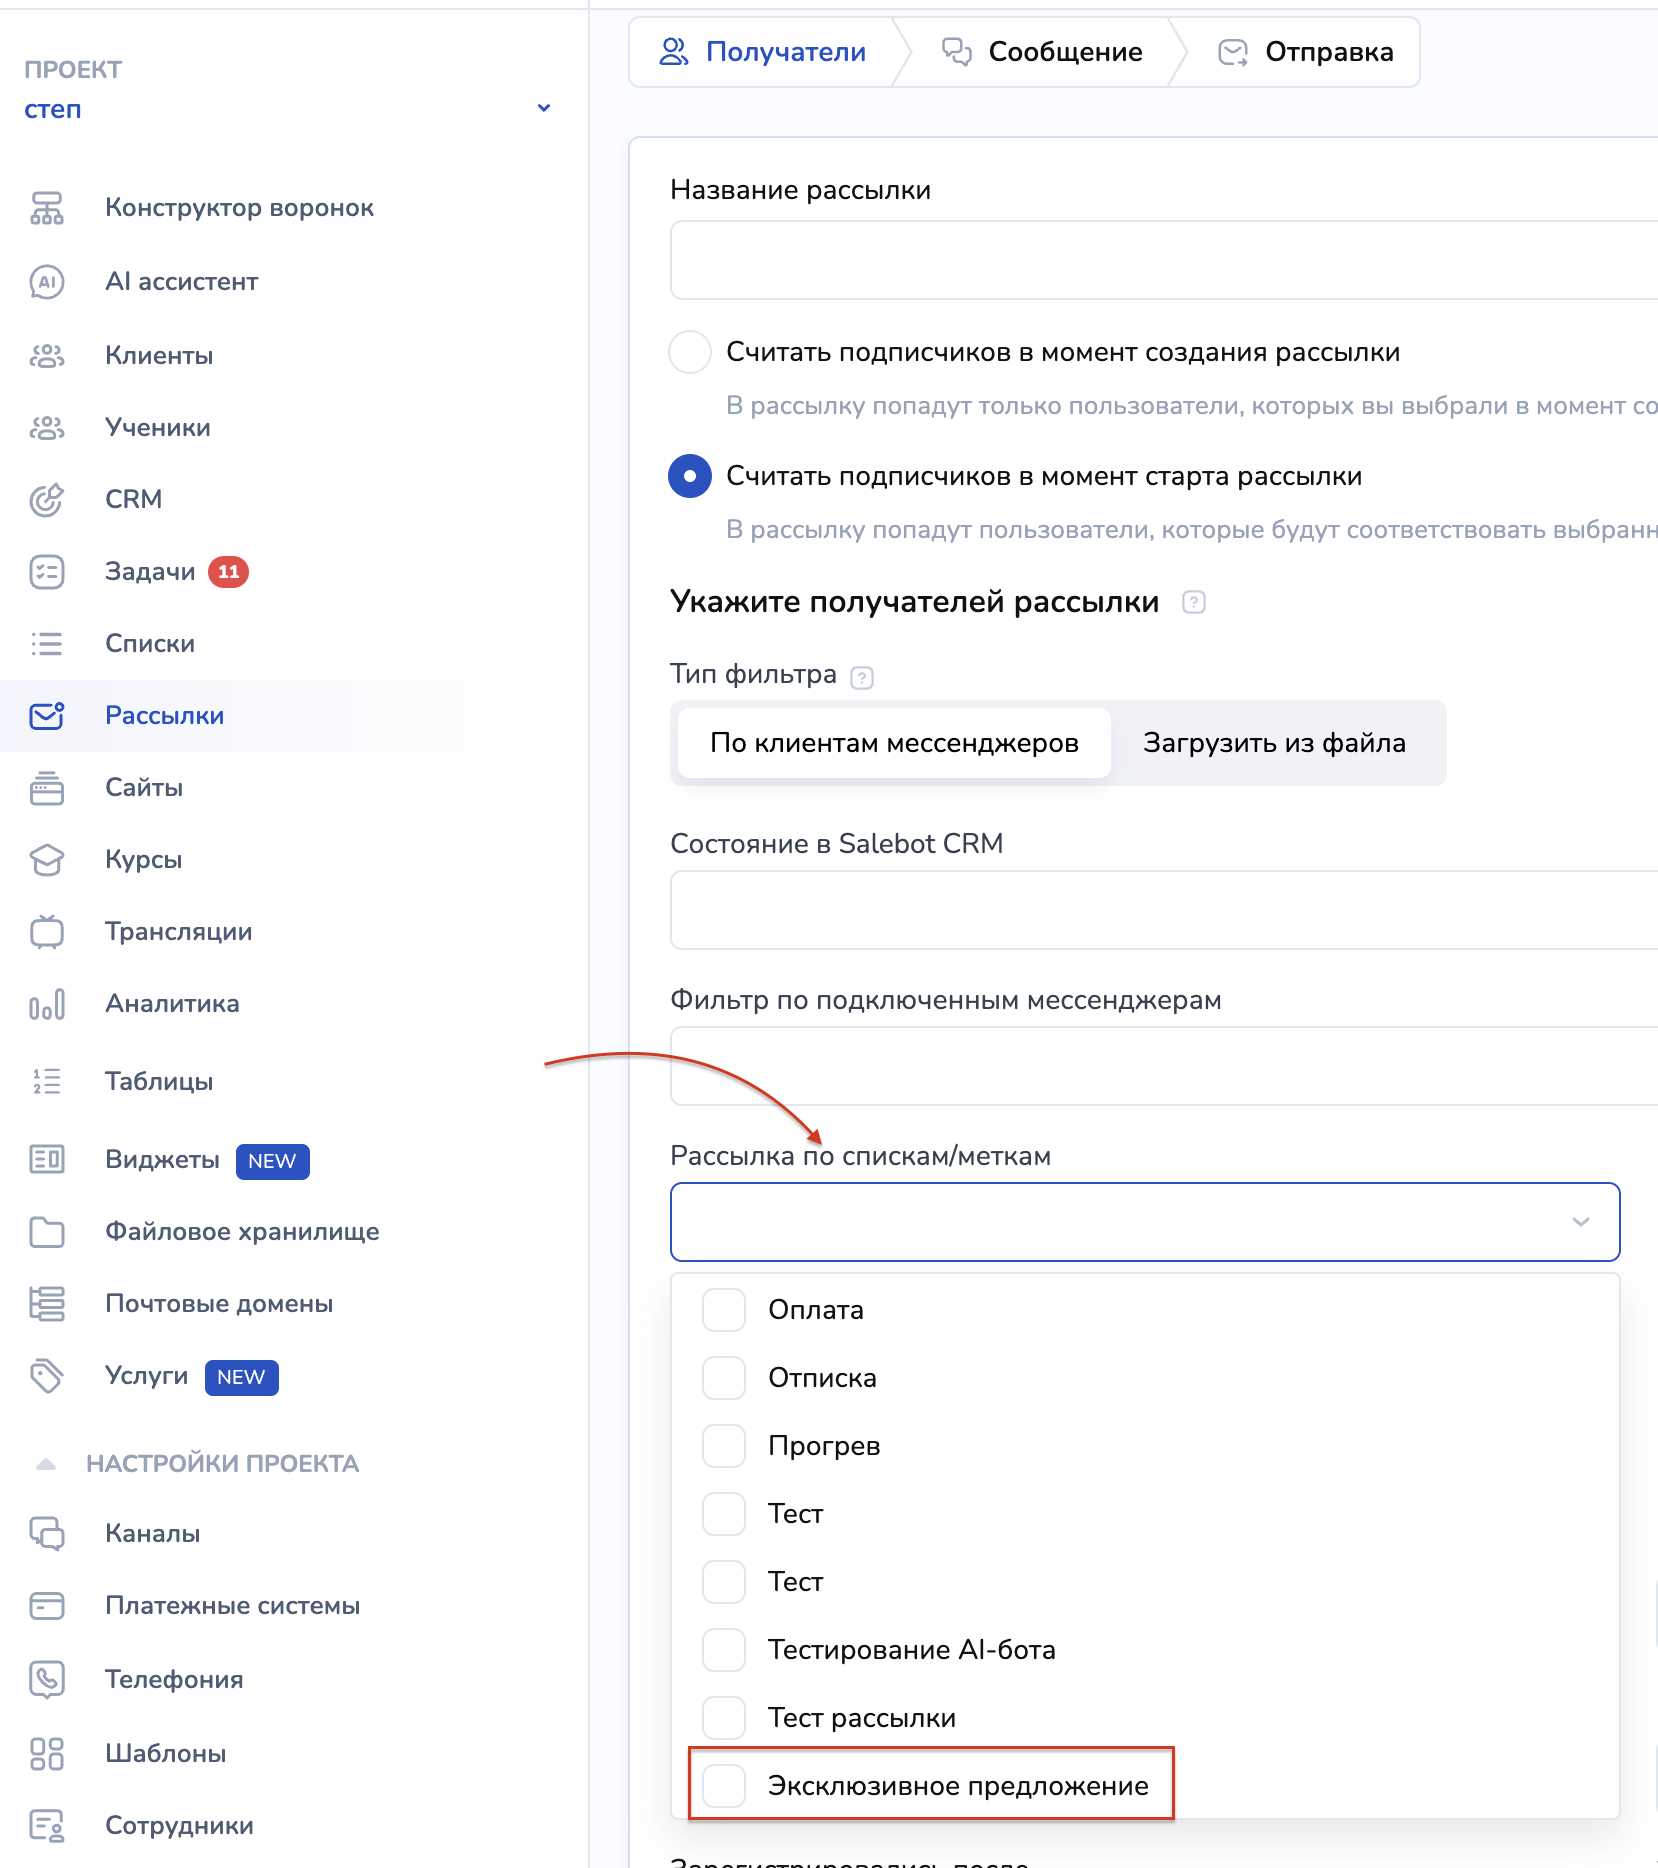Click help icon next to Тип фильтра
Viewport: 1658px width, 1868px height.
click(861, 678)
